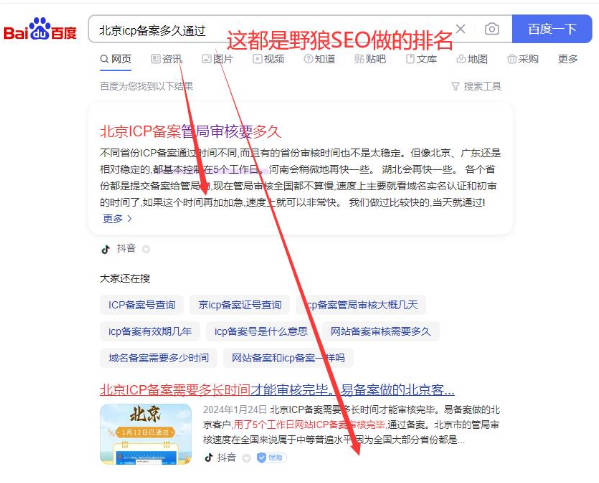Open the 北京 result thumbnail image
This screenshot has height=483, width=599.
(146, 434)
